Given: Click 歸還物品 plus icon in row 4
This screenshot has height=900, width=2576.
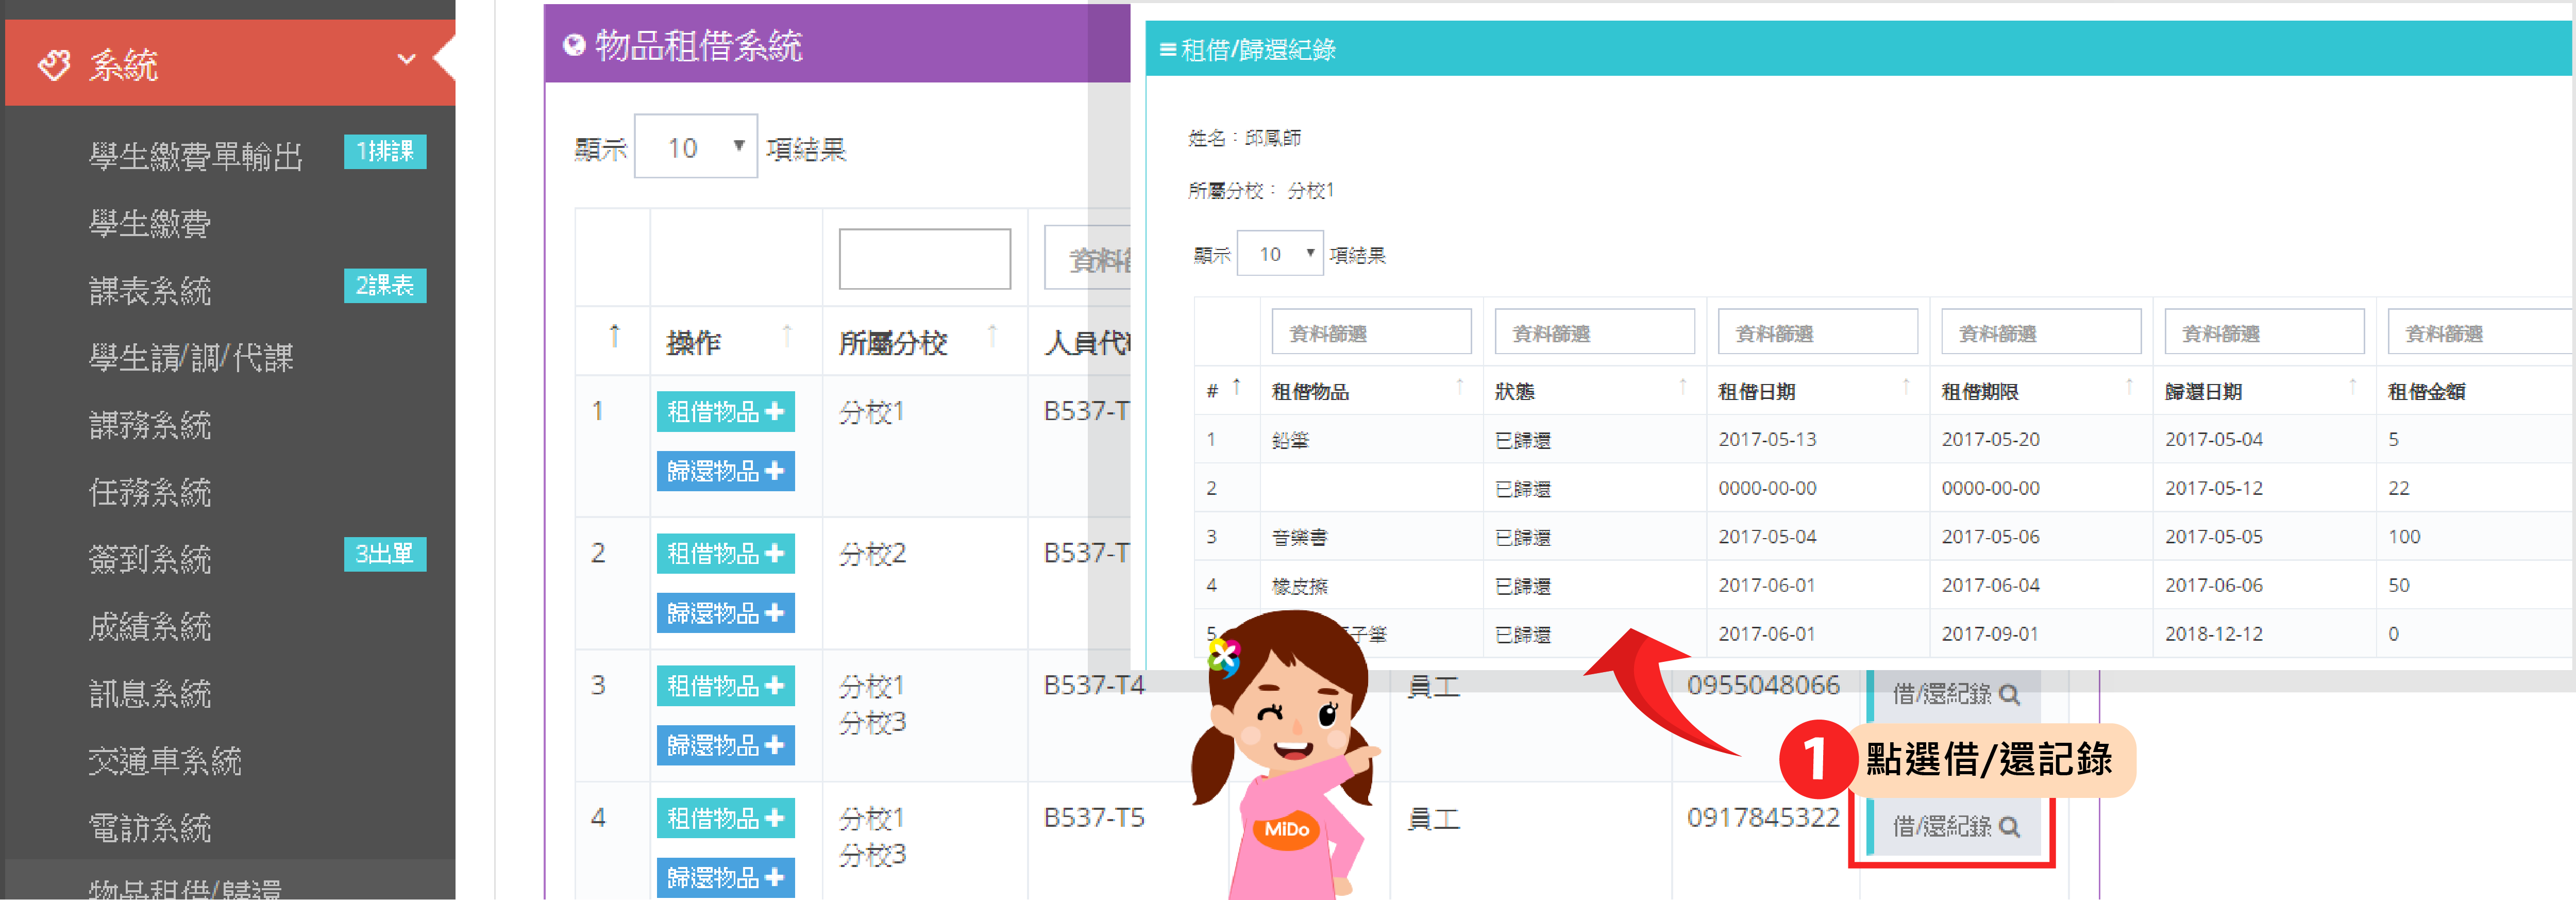Looking at the screenshot, I should click(x=775, y=877).
